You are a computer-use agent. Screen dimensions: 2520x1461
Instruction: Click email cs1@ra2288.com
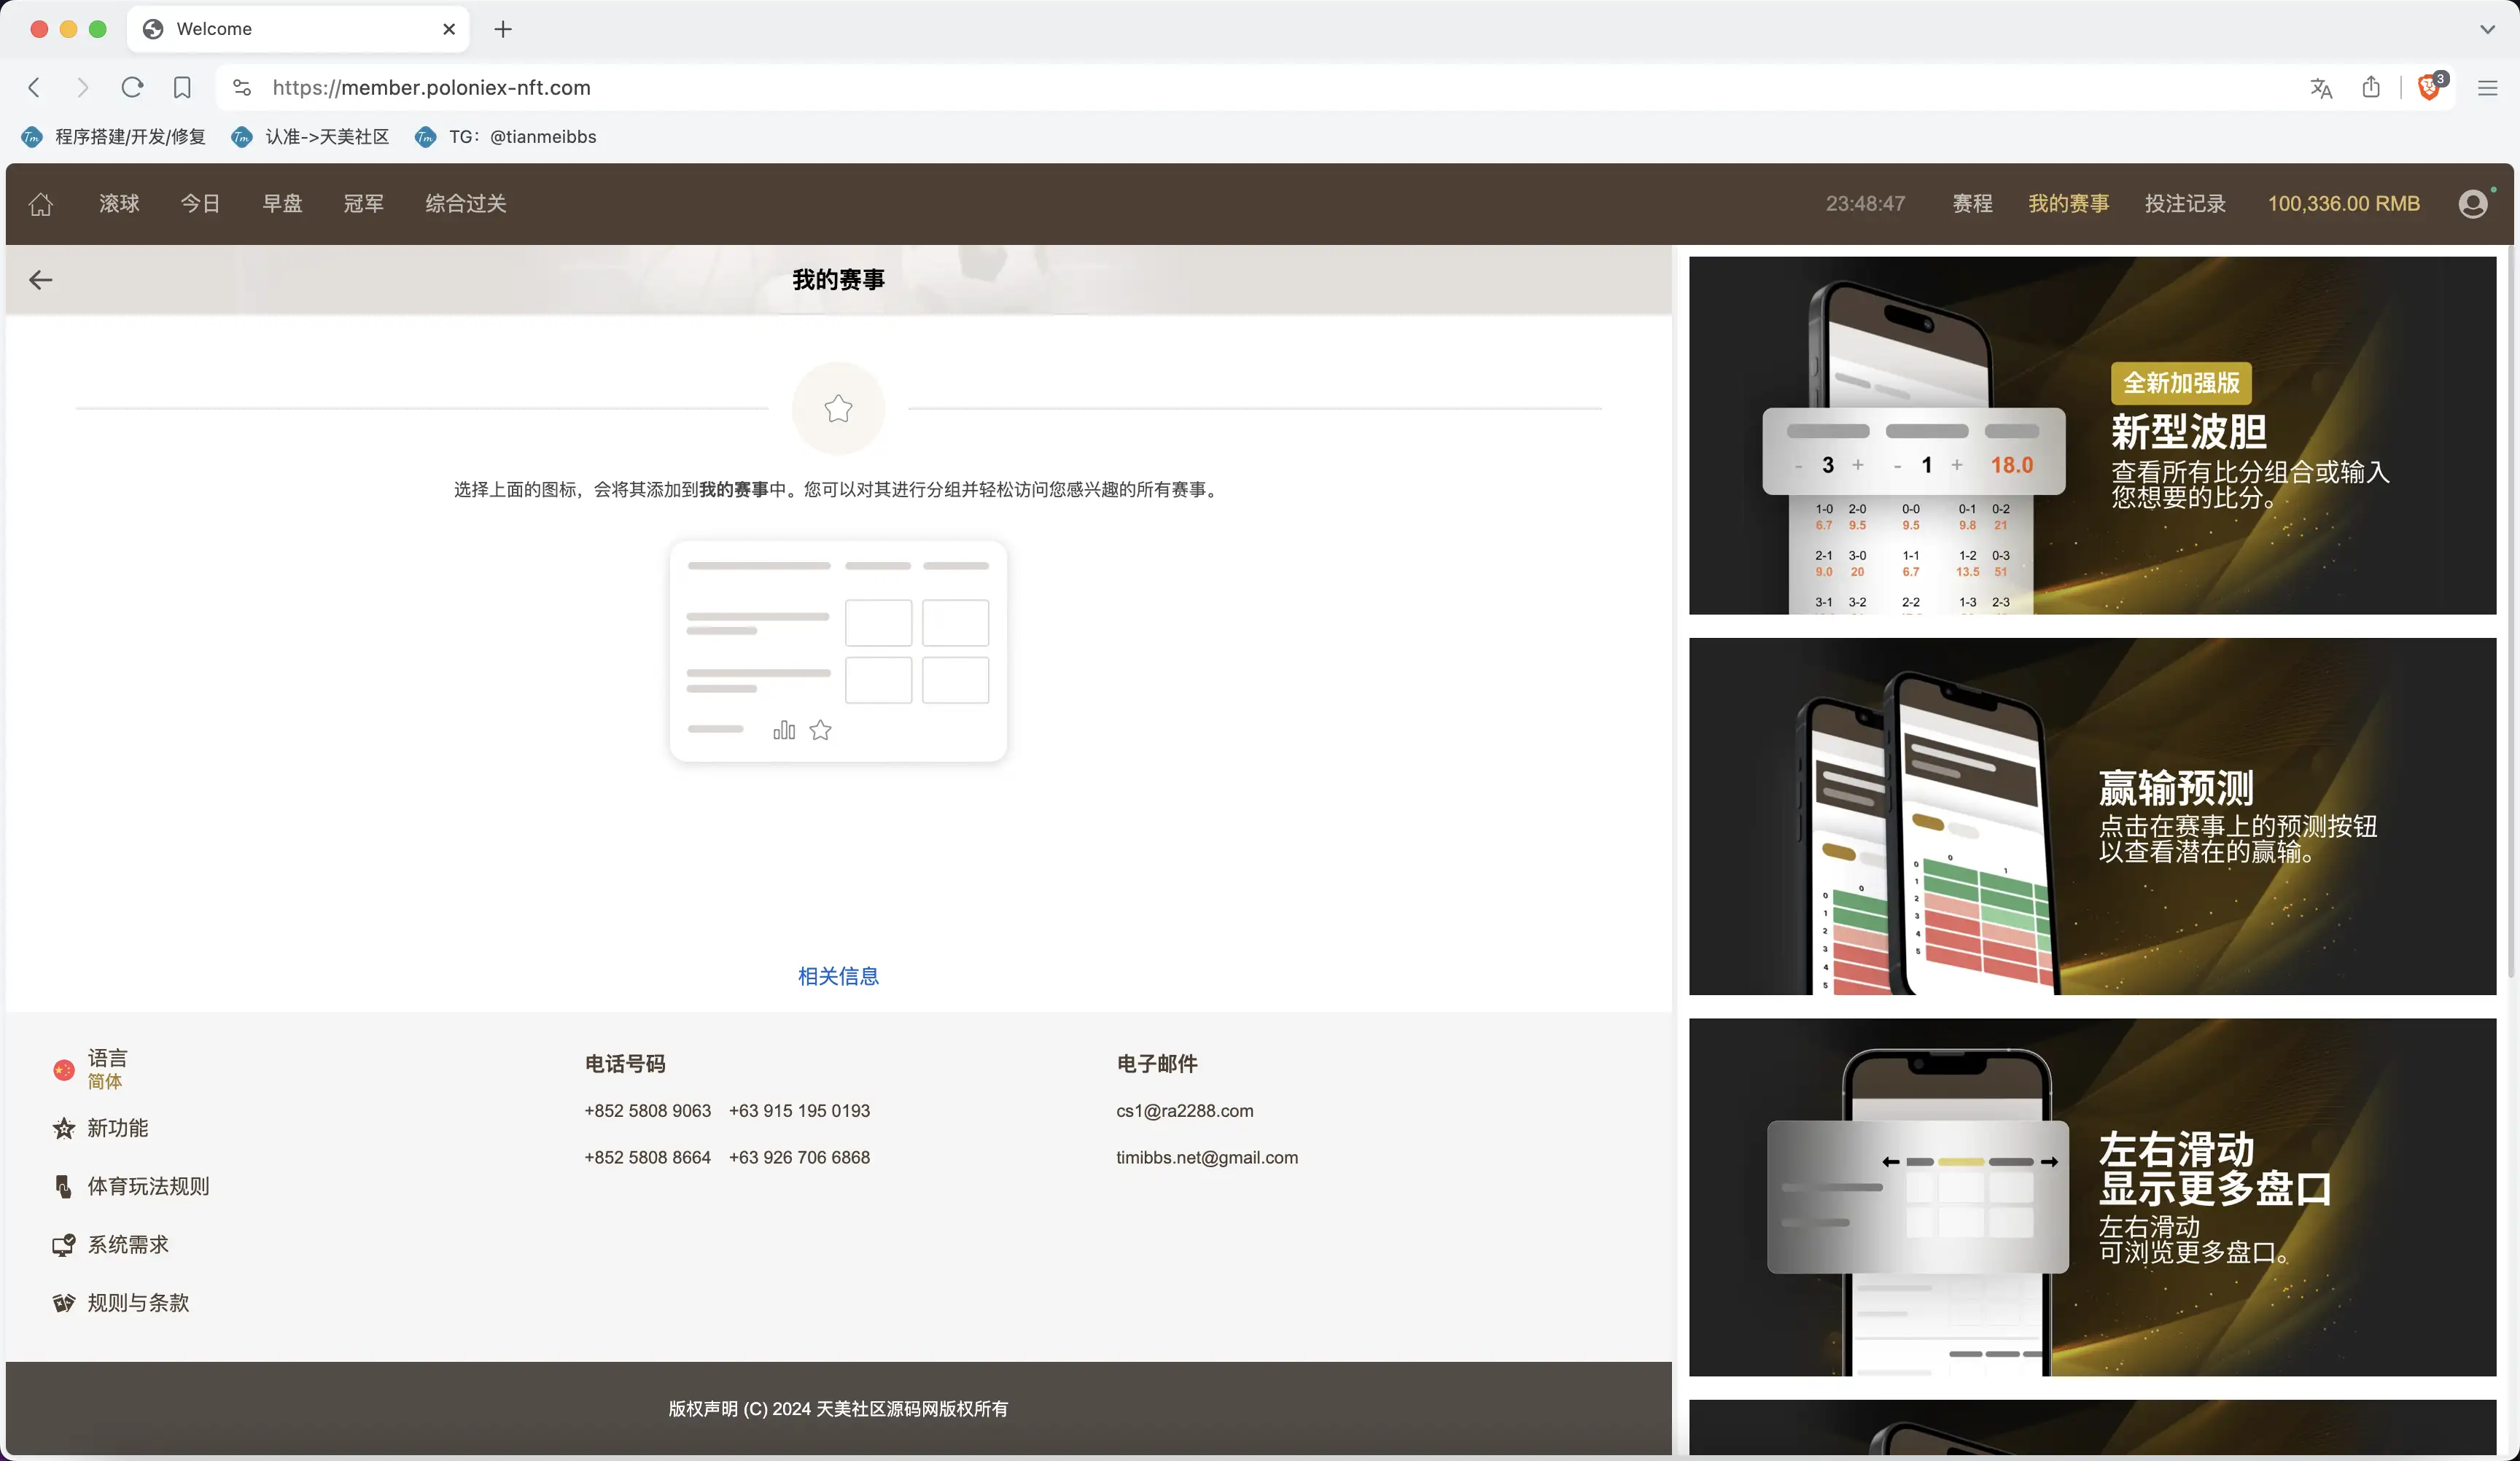tap(1184, 1111)
